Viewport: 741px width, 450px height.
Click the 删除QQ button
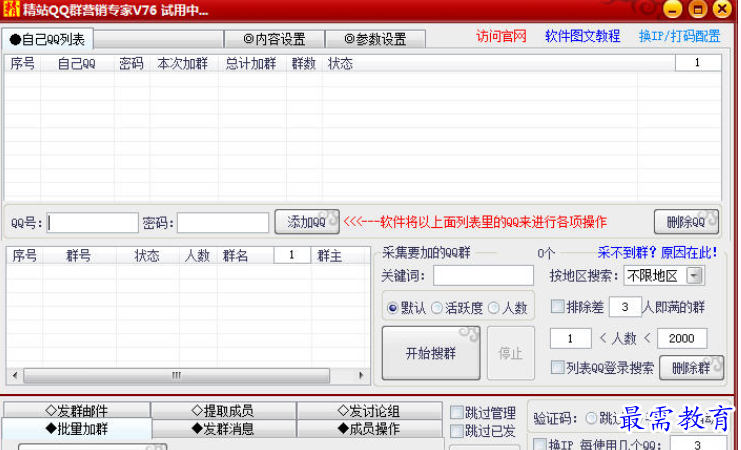click(687, 222)
